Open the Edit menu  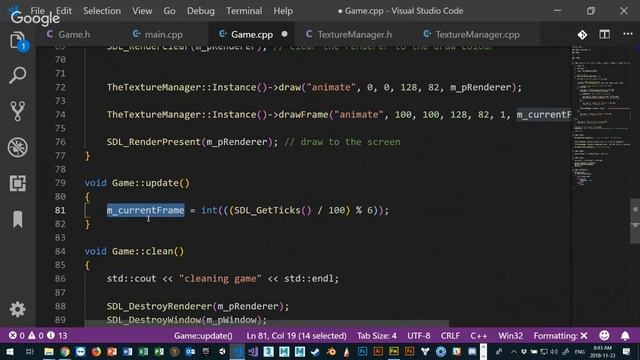64,11
